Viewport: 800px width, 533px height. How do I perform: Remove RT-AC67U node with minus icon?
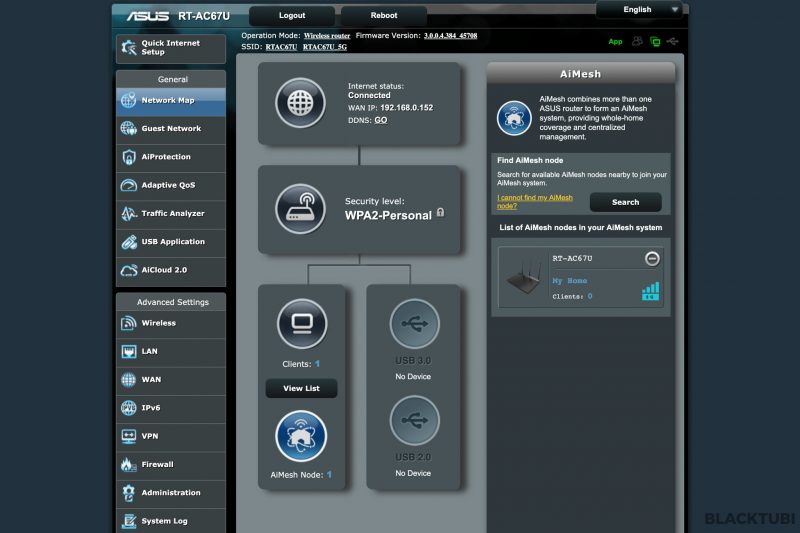click(652, 259)
